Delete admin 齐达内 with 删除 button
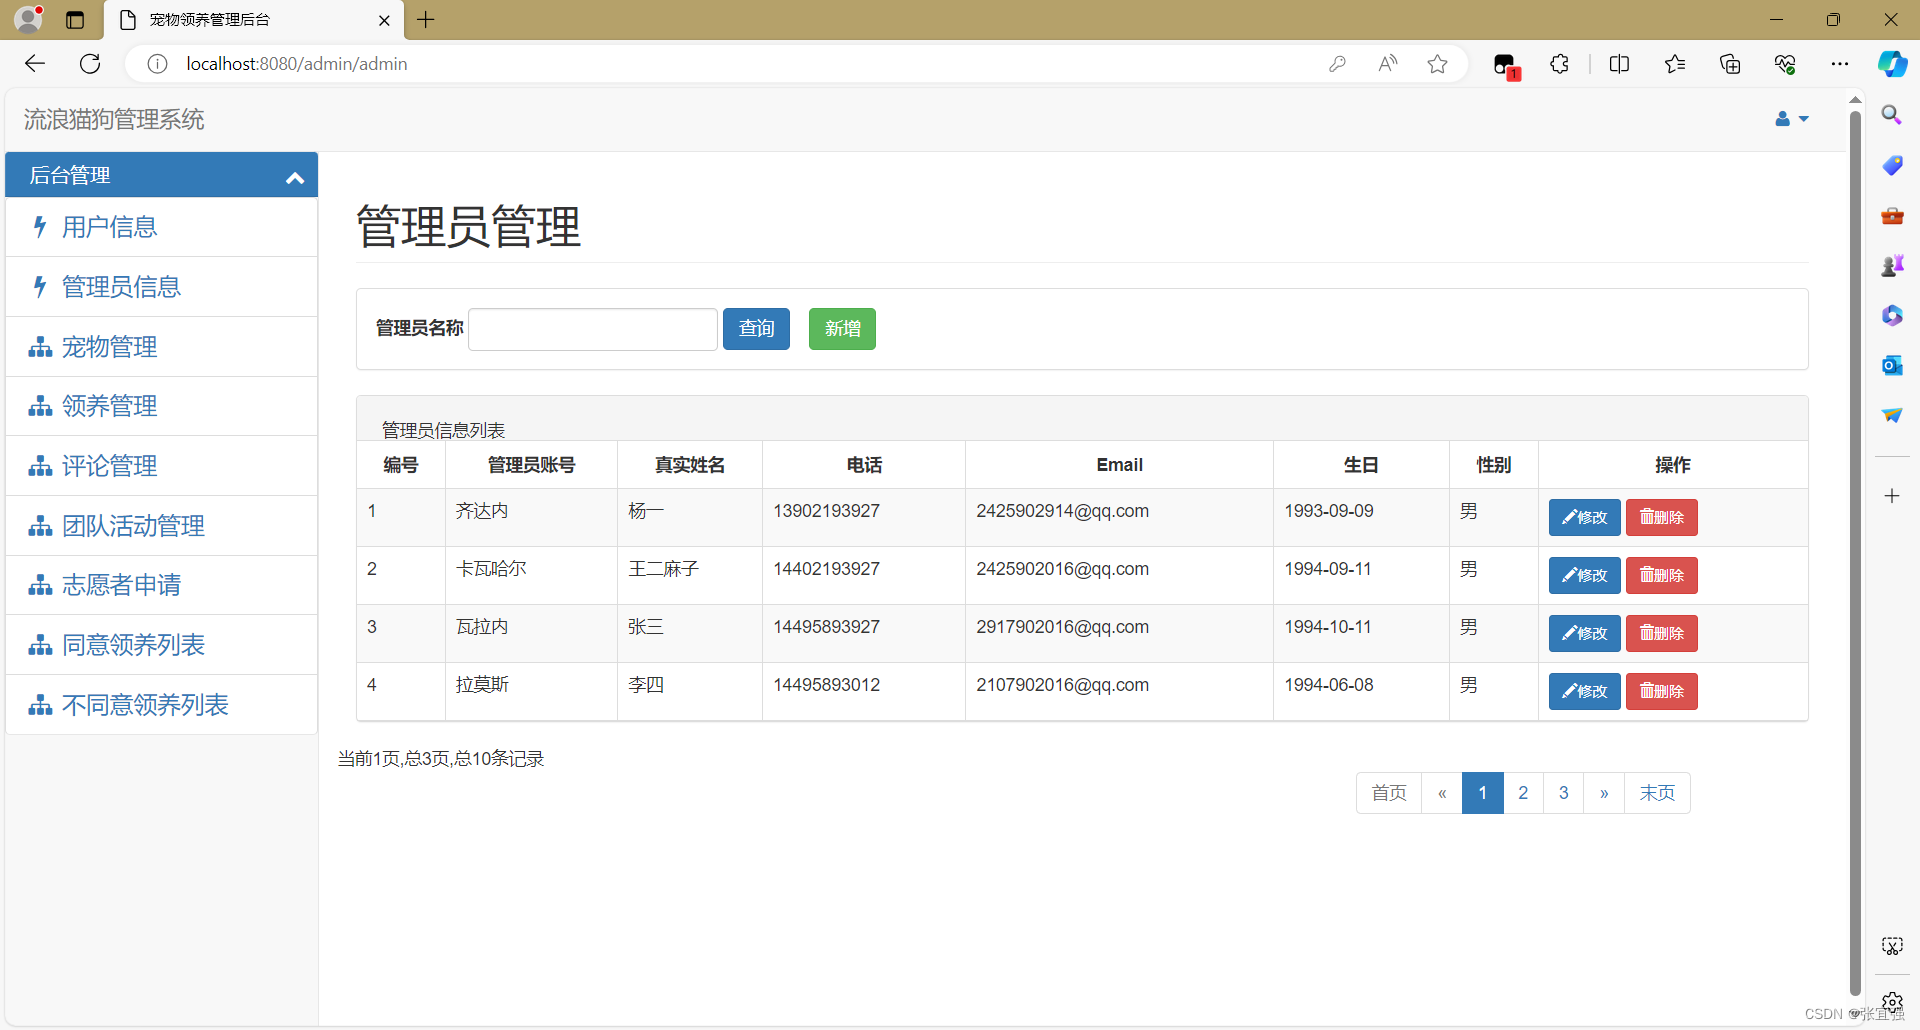 1661,518
